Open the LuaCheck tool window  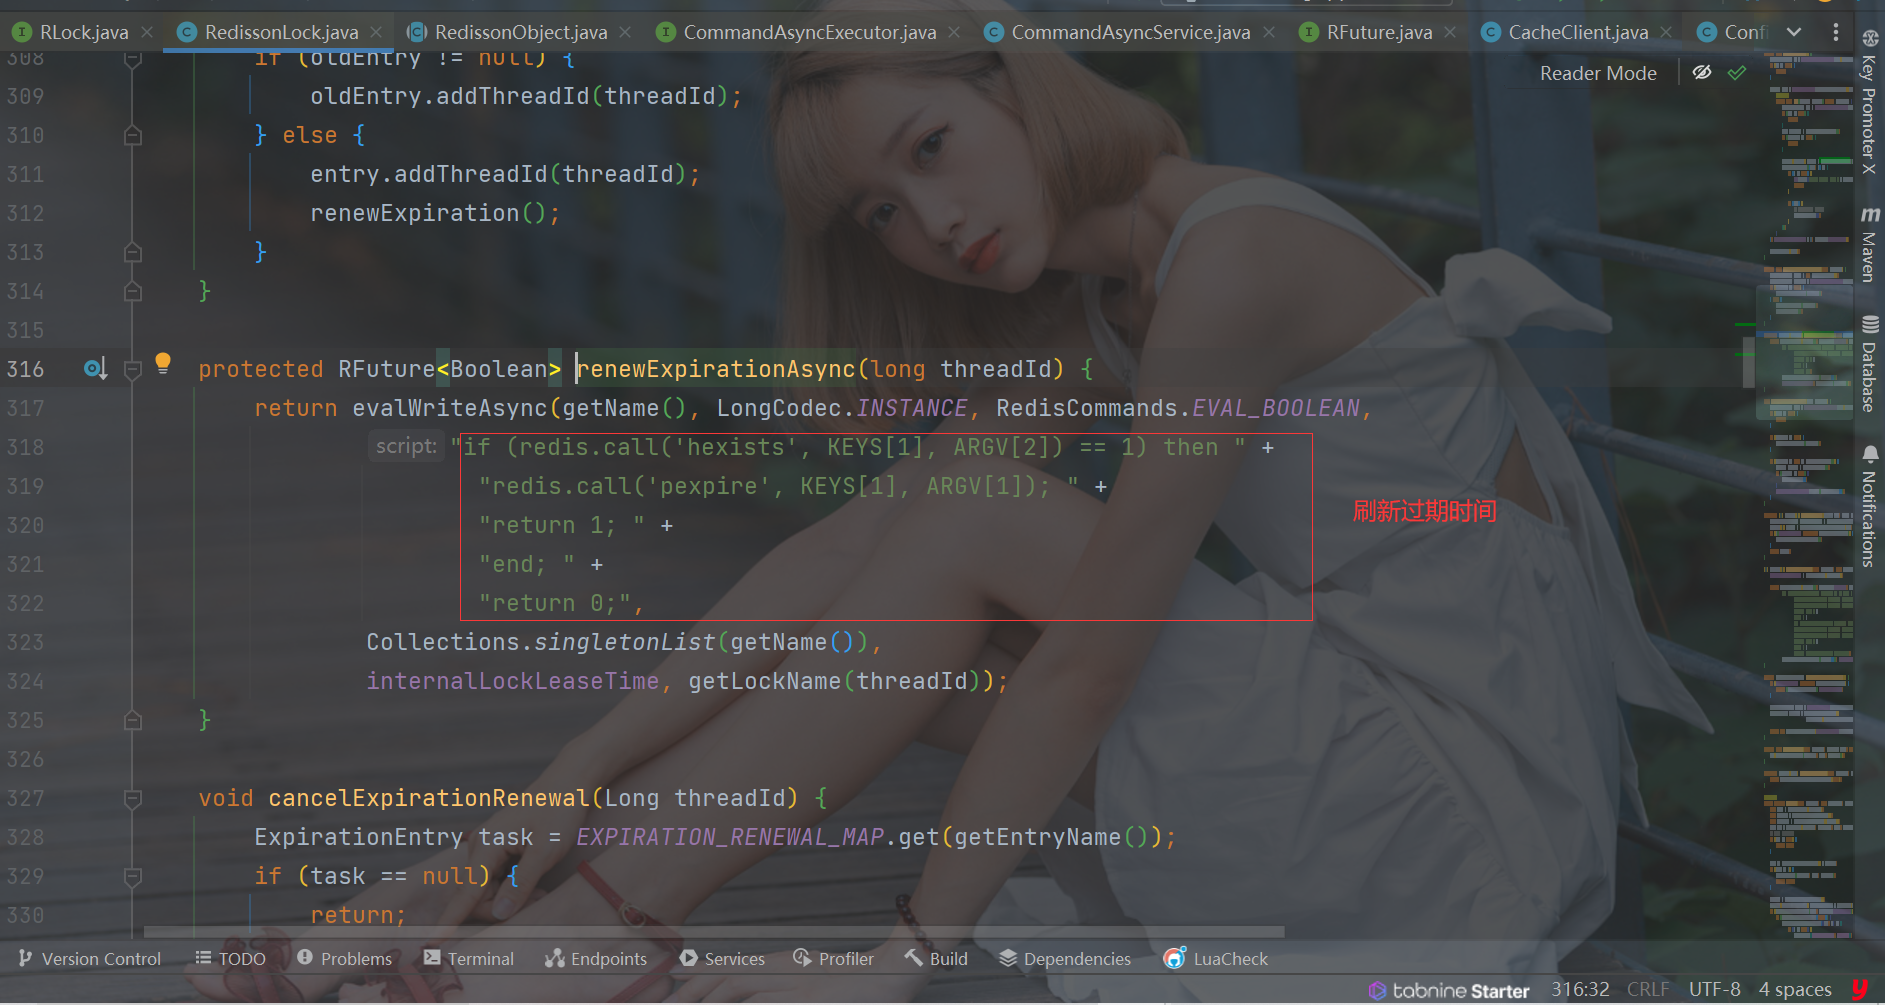pyautogui.click(x=1215, y=959)
